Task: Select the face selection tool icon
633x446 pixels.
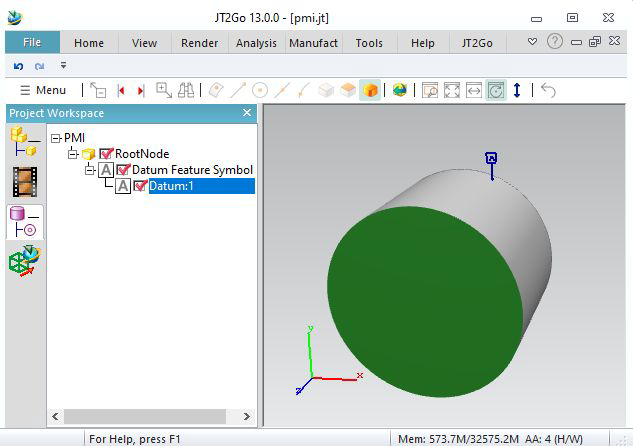Action: 216,90
